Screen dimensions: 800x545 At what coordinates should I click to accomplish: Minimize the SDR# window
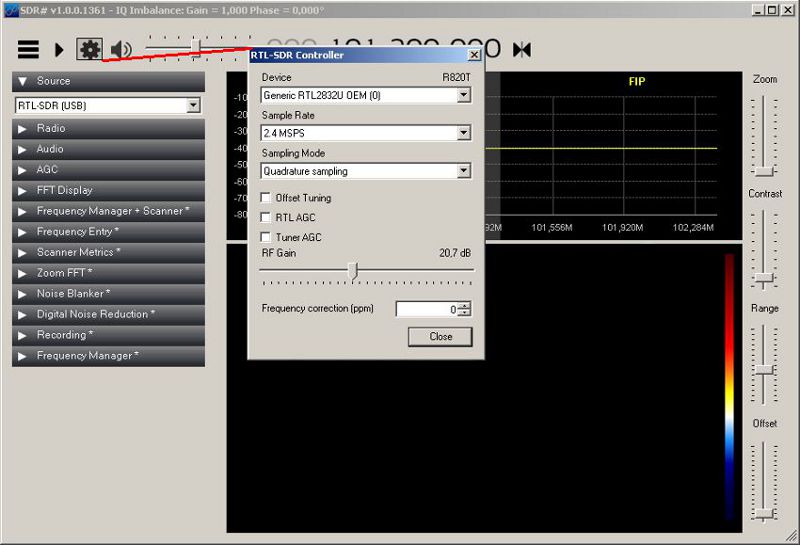pos(759,10)
